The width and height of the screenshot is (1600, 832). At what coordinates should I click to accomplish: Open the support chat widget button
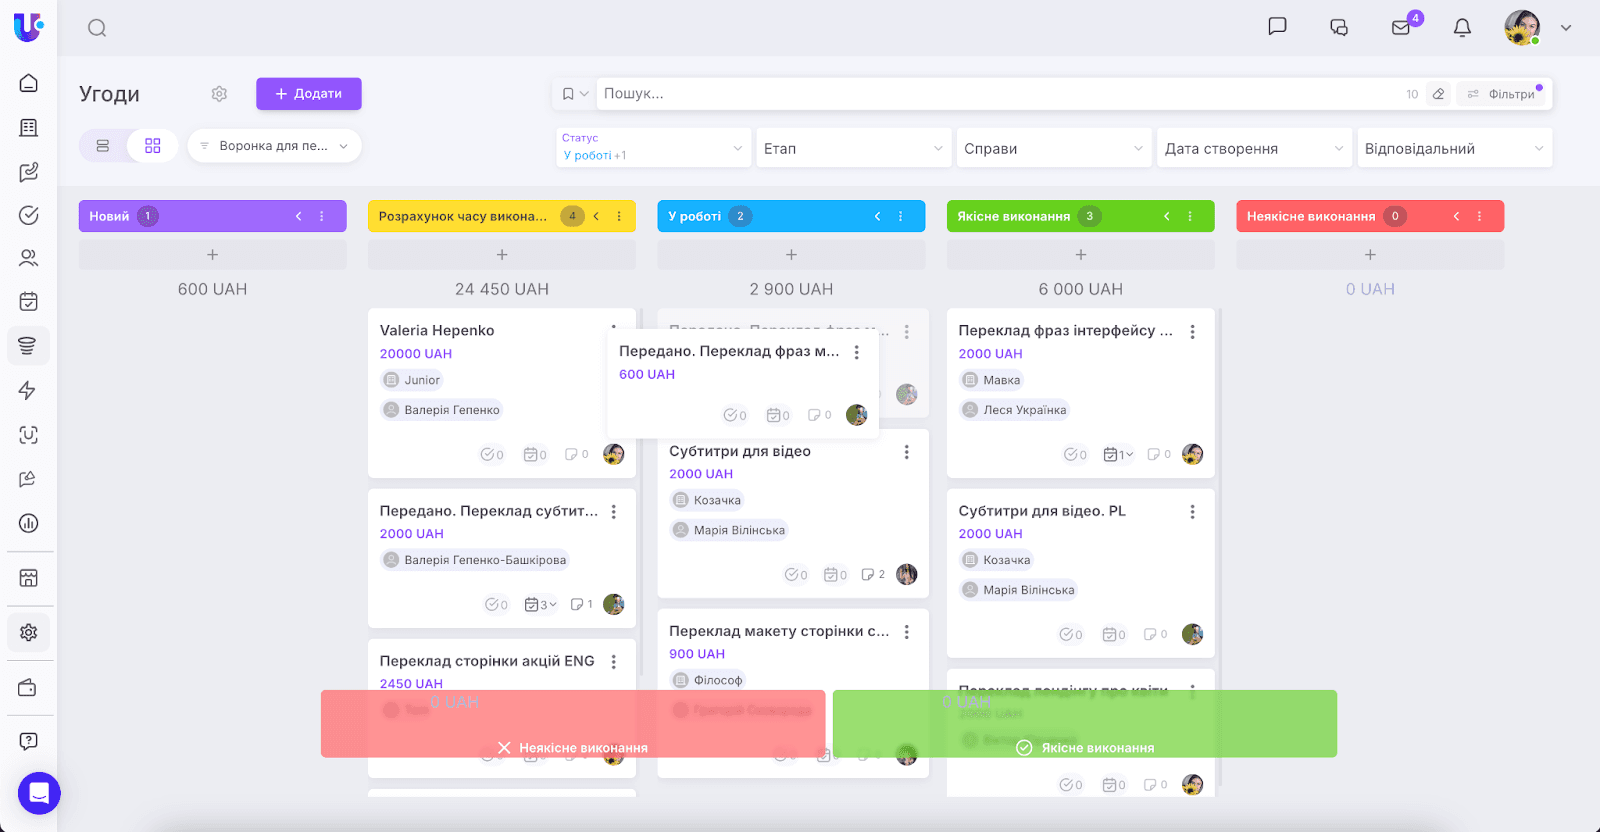coord(39,793)
